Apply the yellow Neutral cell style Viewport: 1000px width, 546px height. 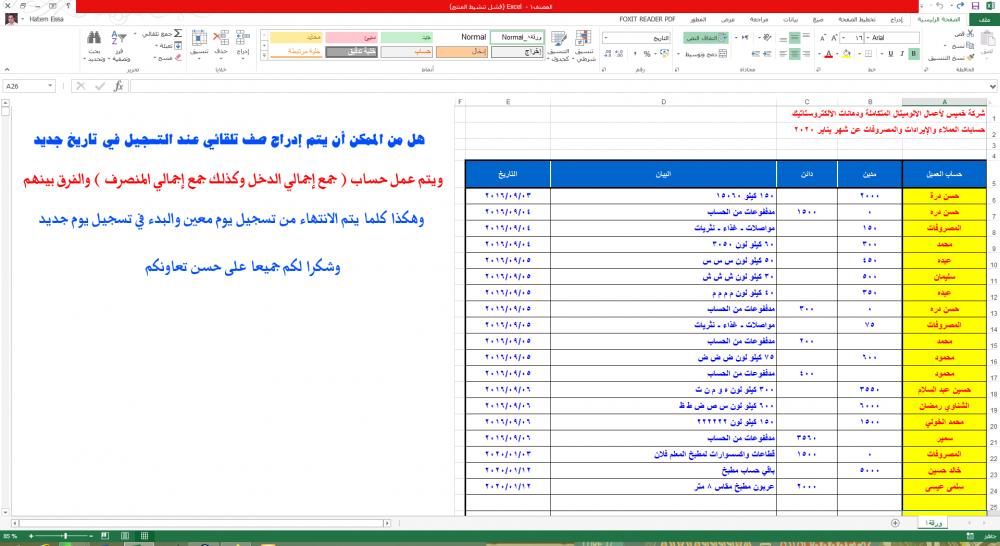(x=296, y=37)
